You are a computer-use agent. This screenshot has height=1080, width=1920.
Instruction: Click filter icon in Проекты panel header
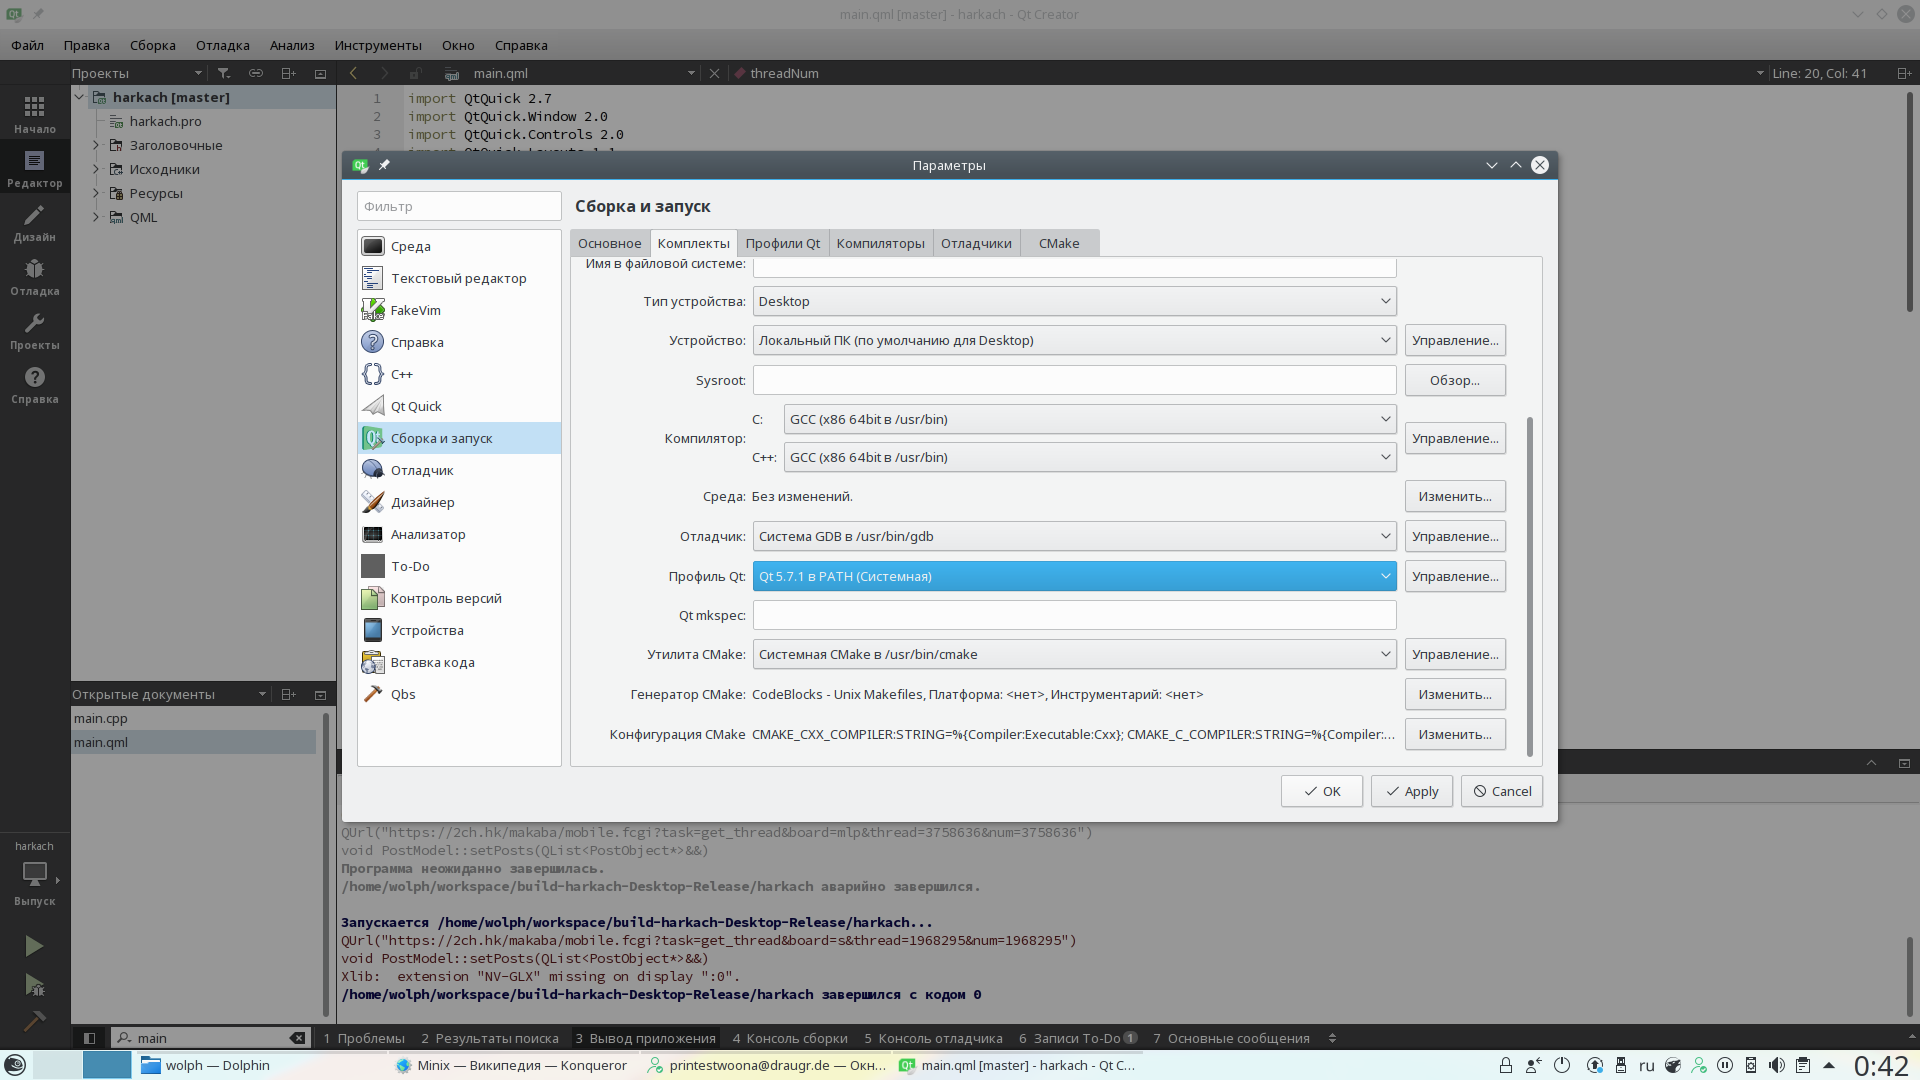(224, 73)
